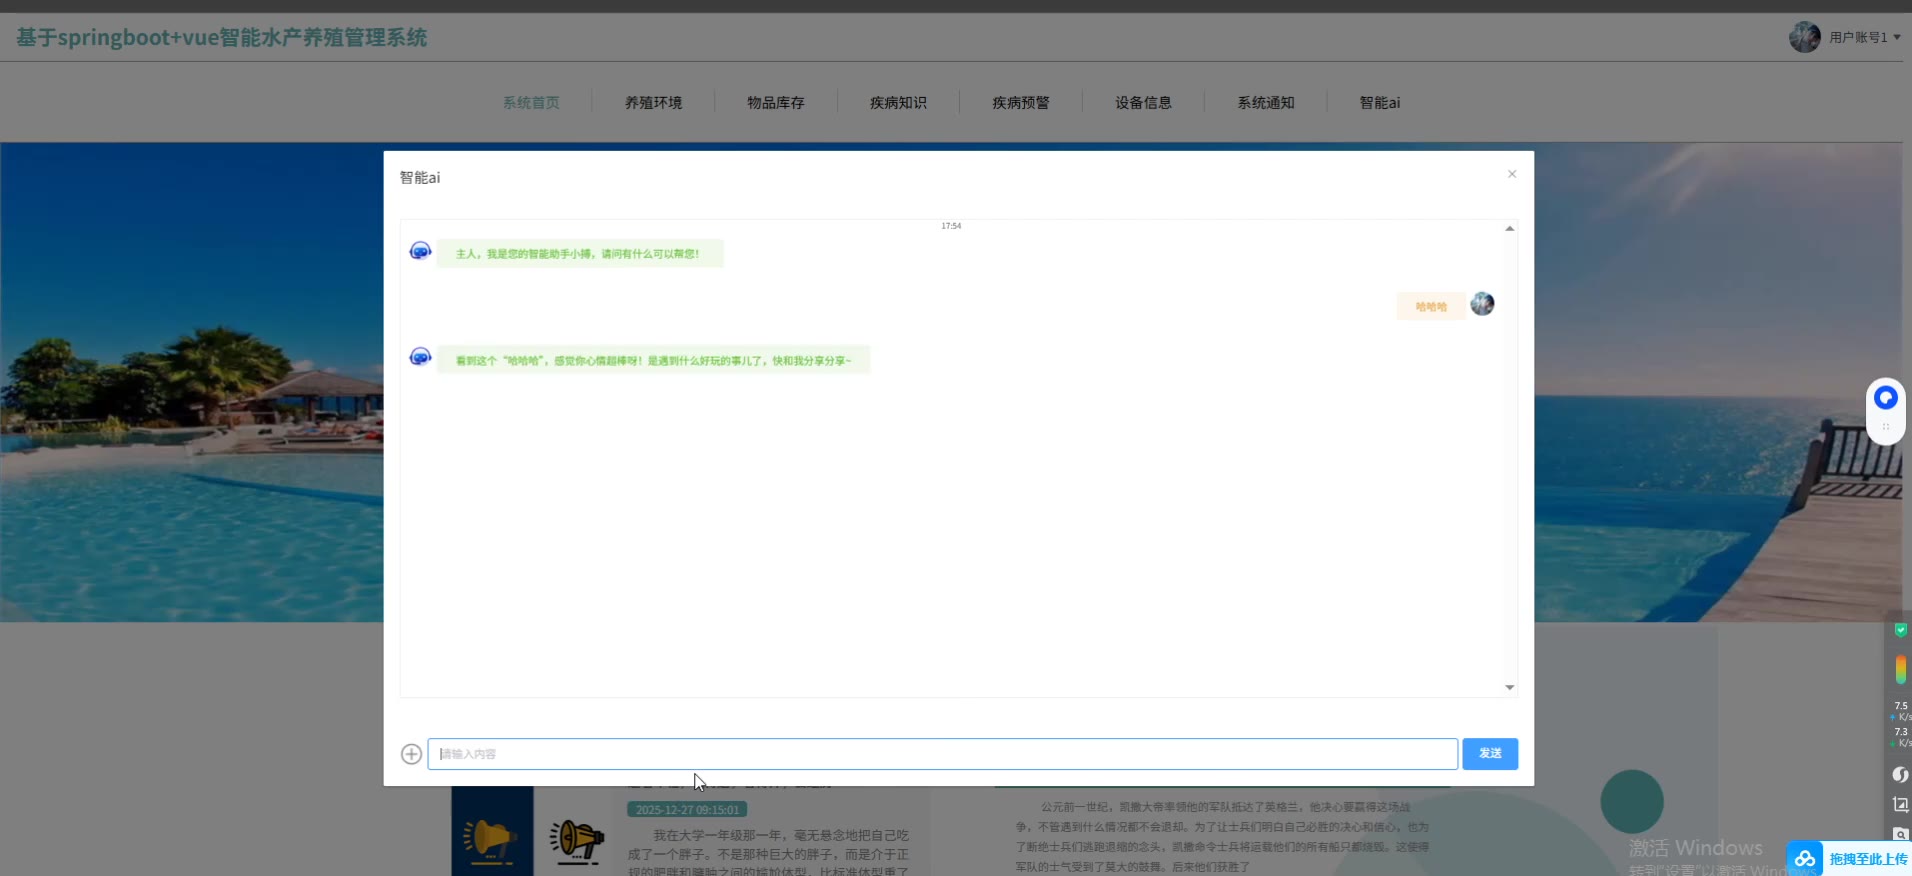
Task: Open the screenshot crop tool icon
Action: point(1900,804)
